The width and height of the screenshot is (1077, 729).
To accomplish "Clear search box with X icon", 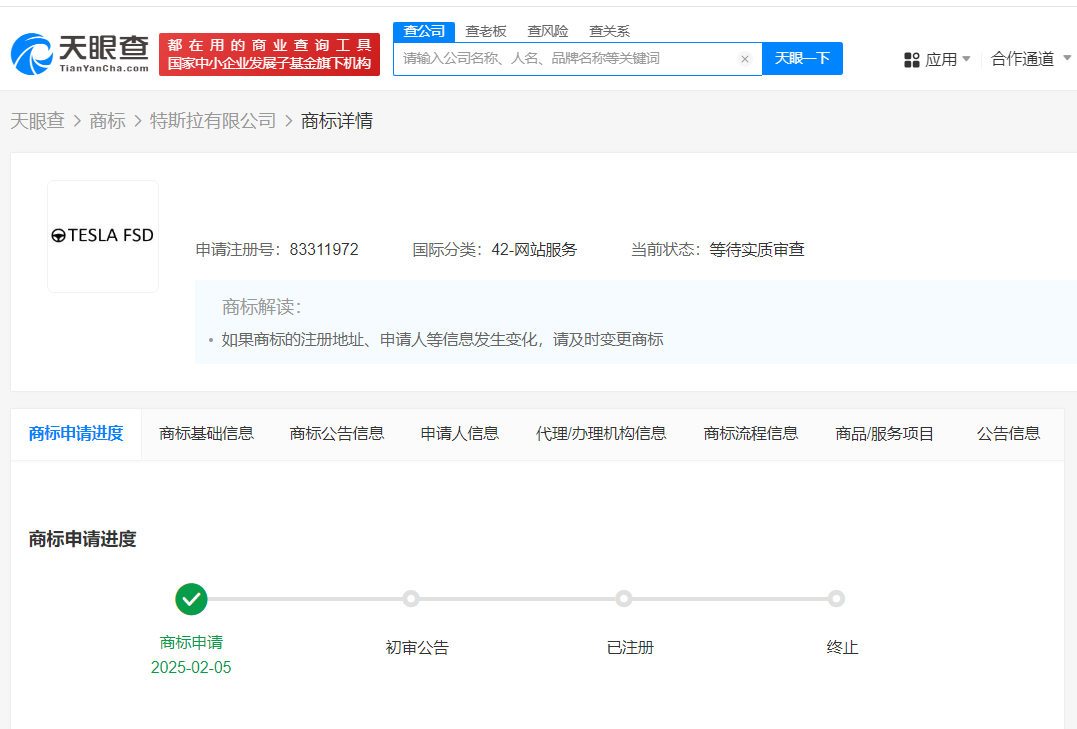I will pyautogui.click(x=744, y=59).
